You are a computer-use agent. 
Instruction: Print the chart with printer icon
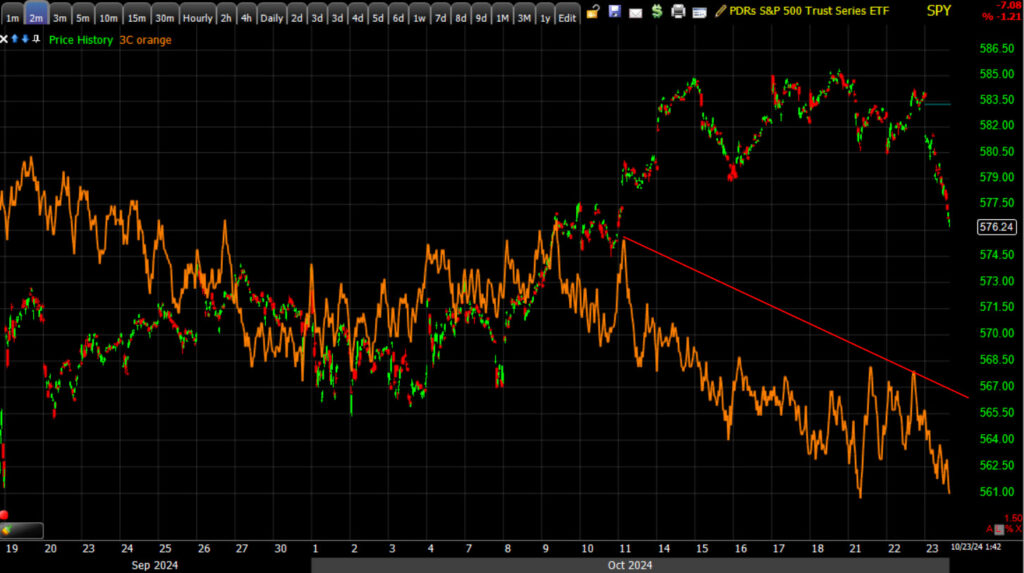678,11
